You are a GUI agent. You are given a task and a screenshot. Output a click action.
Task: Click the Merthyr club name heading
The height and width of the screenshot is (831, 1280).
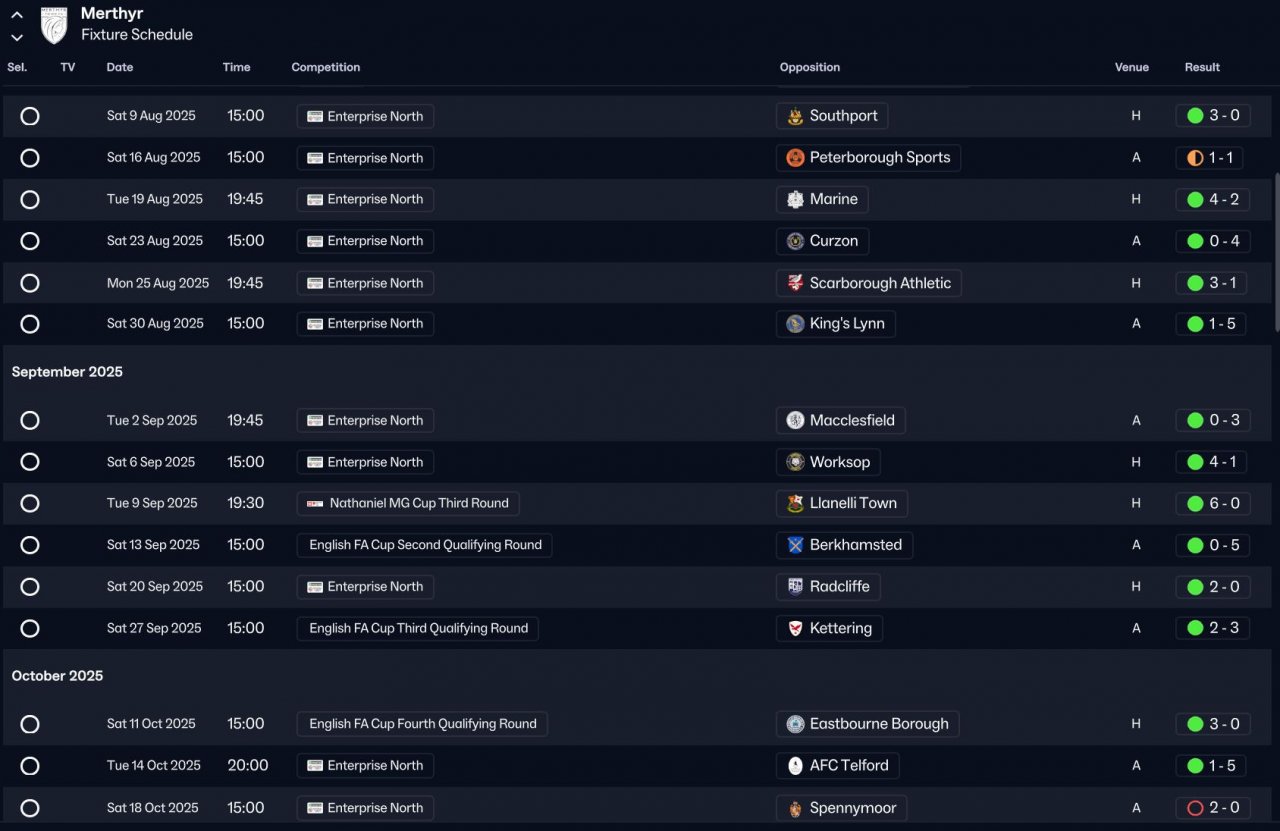[x=112, y=13]
